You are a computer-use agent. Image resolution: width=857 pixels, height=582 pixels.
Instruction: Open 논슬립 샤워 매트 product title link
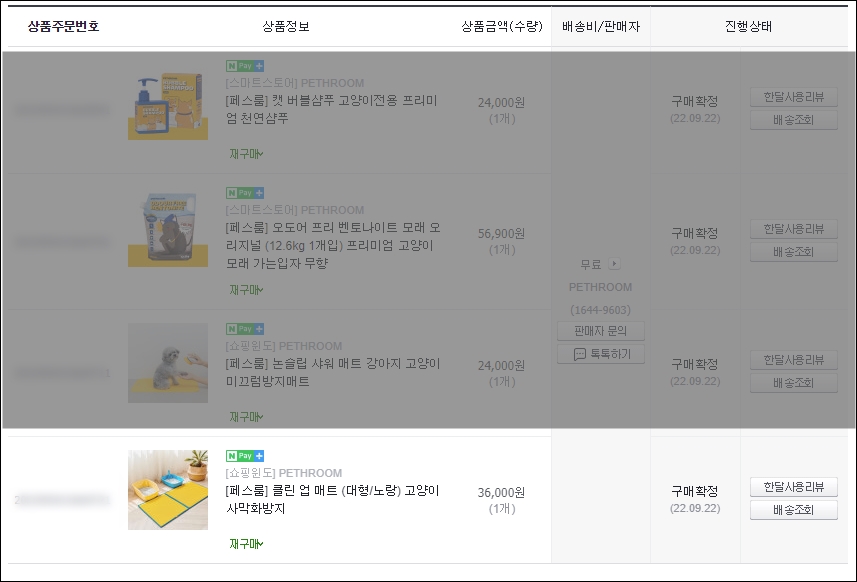pyautogui.click(x=332, y=372)
